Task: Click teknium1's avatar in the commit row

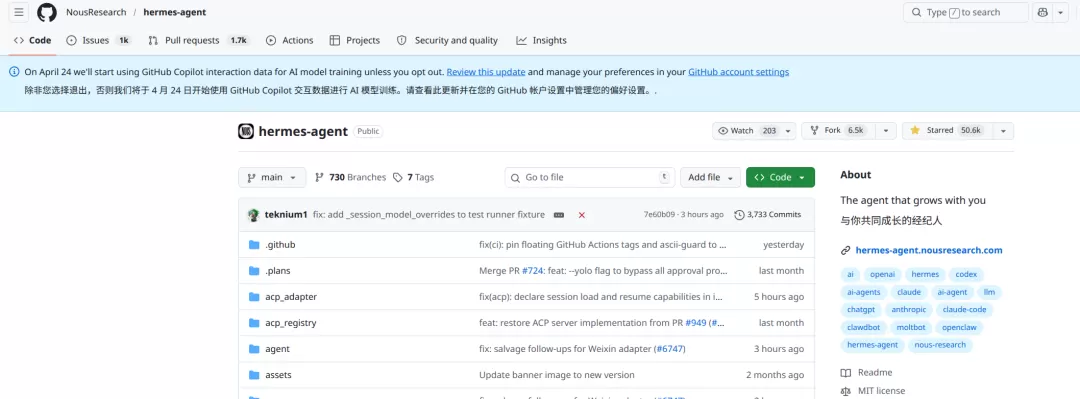Action: pos(253,215)
